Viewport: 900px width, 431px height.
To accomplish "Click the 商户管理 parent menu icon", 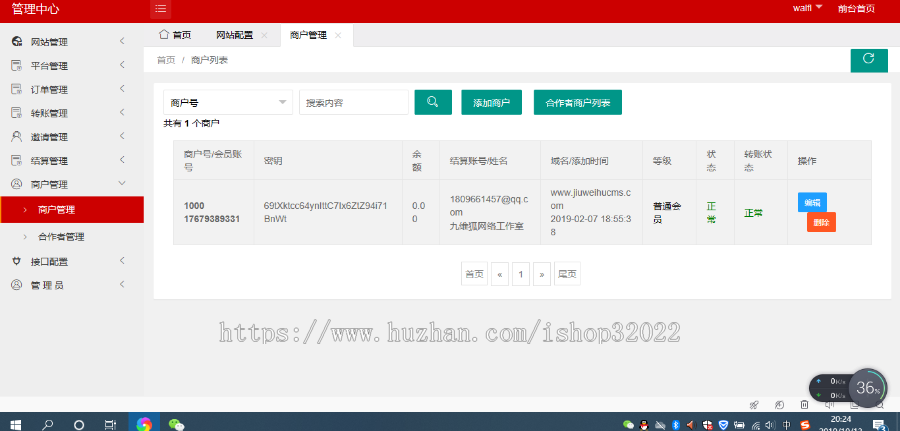I will coord(17,184).
